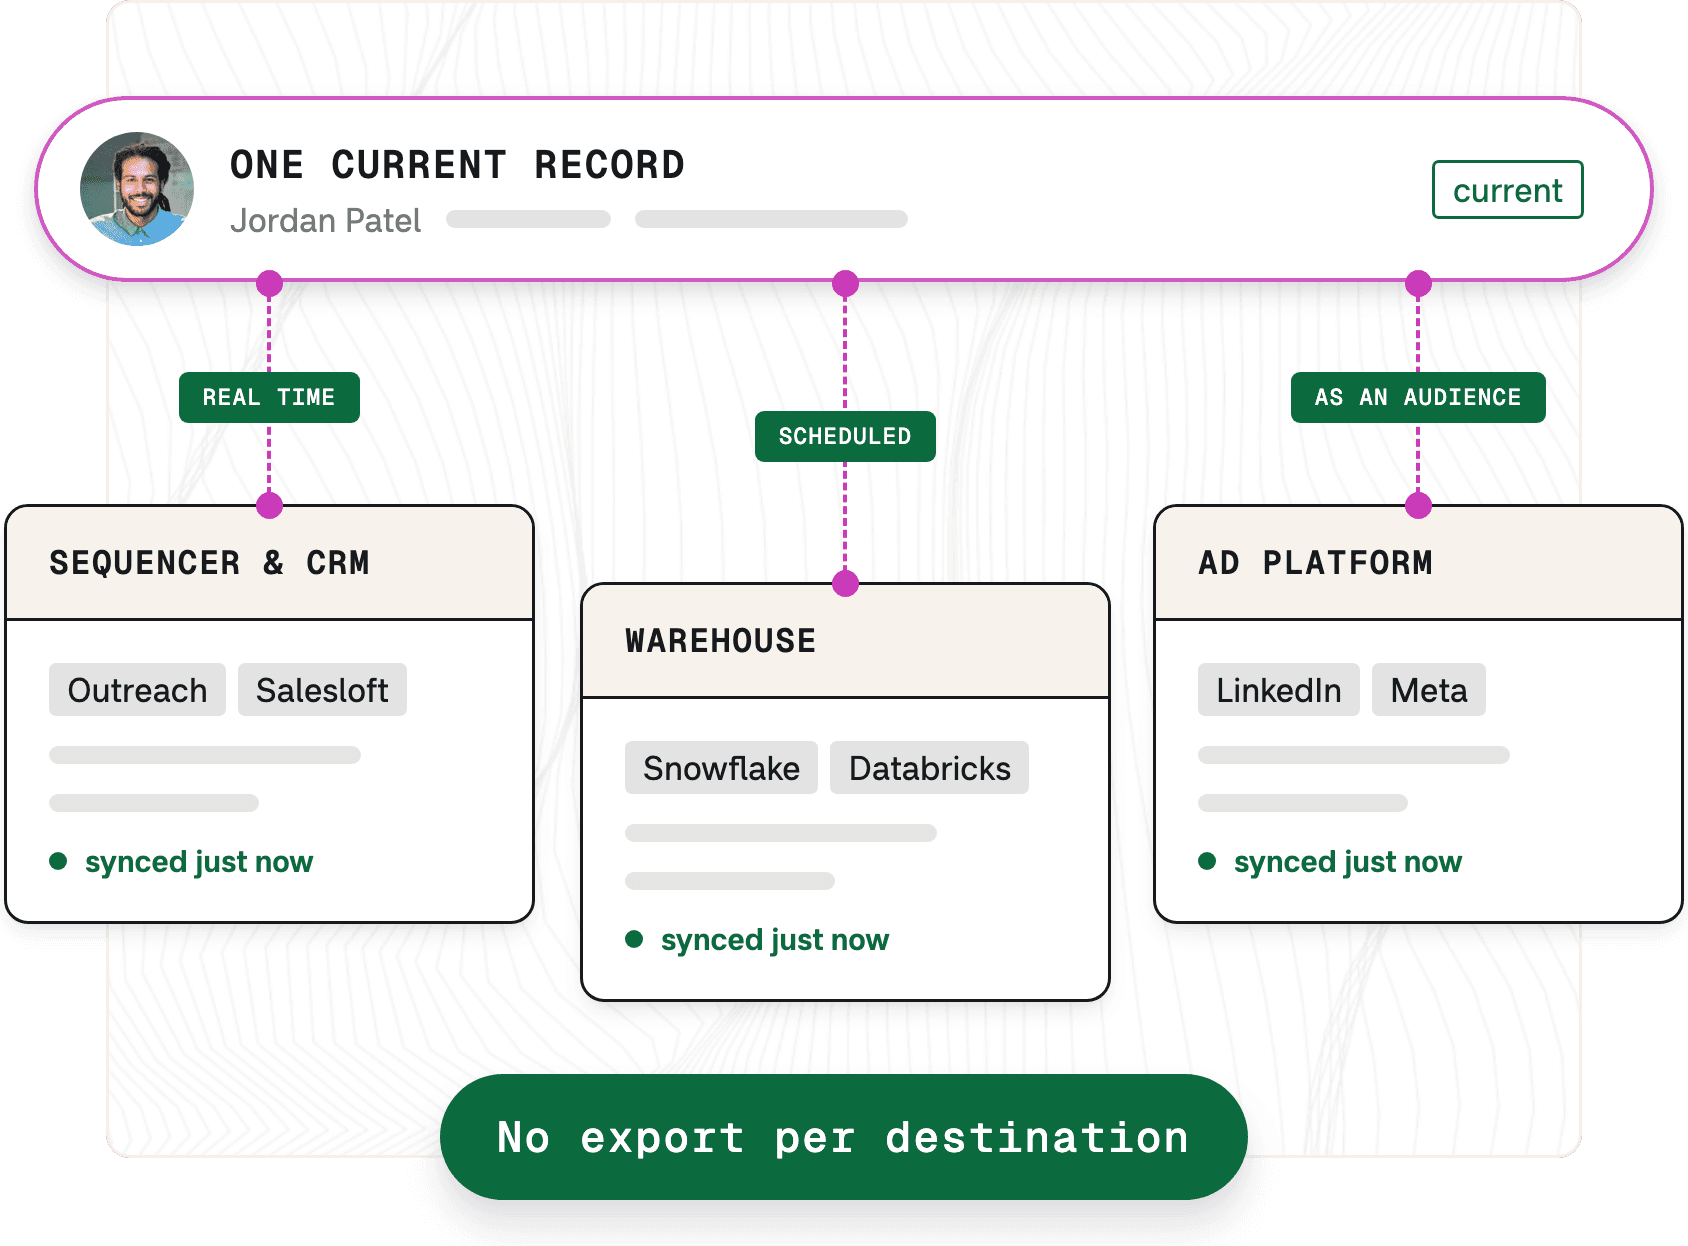This screenshot has width=1688, height=1246.
Task: Select the SCHEDULED label
Action: (x=845, y=436)
